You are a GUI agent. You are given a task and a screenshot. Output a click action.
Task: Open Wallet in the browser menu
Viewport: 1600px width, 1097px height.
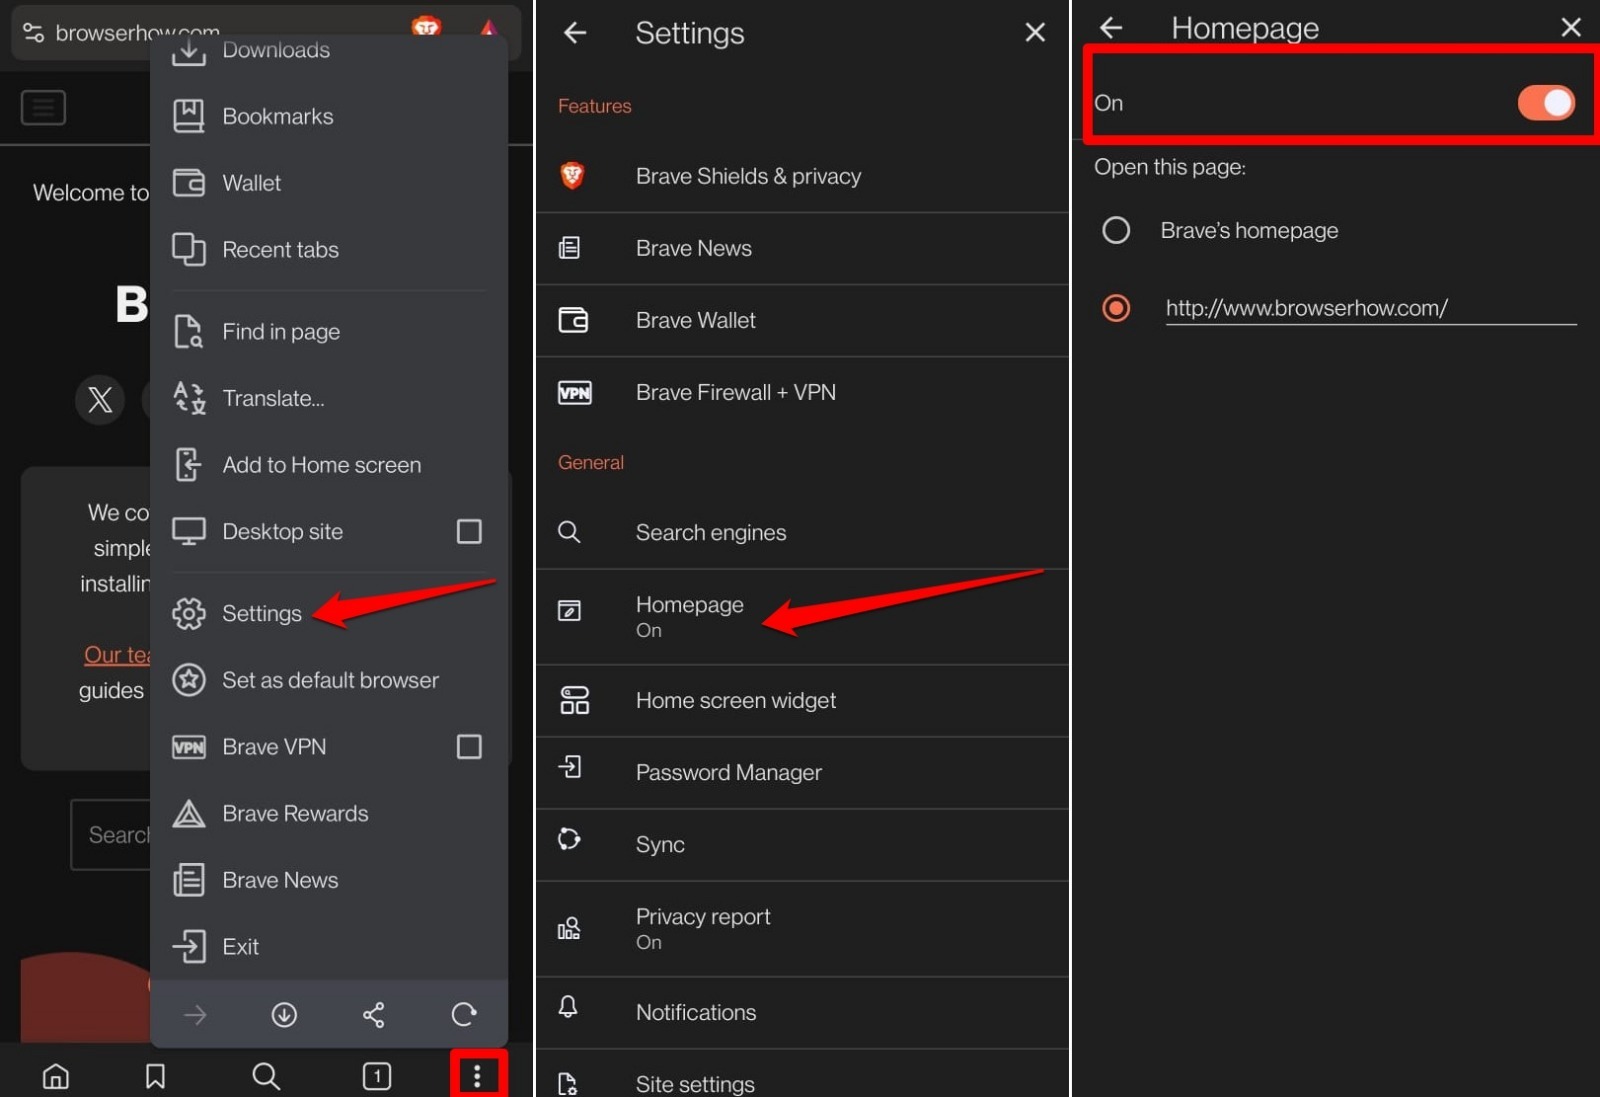point(328,183)
